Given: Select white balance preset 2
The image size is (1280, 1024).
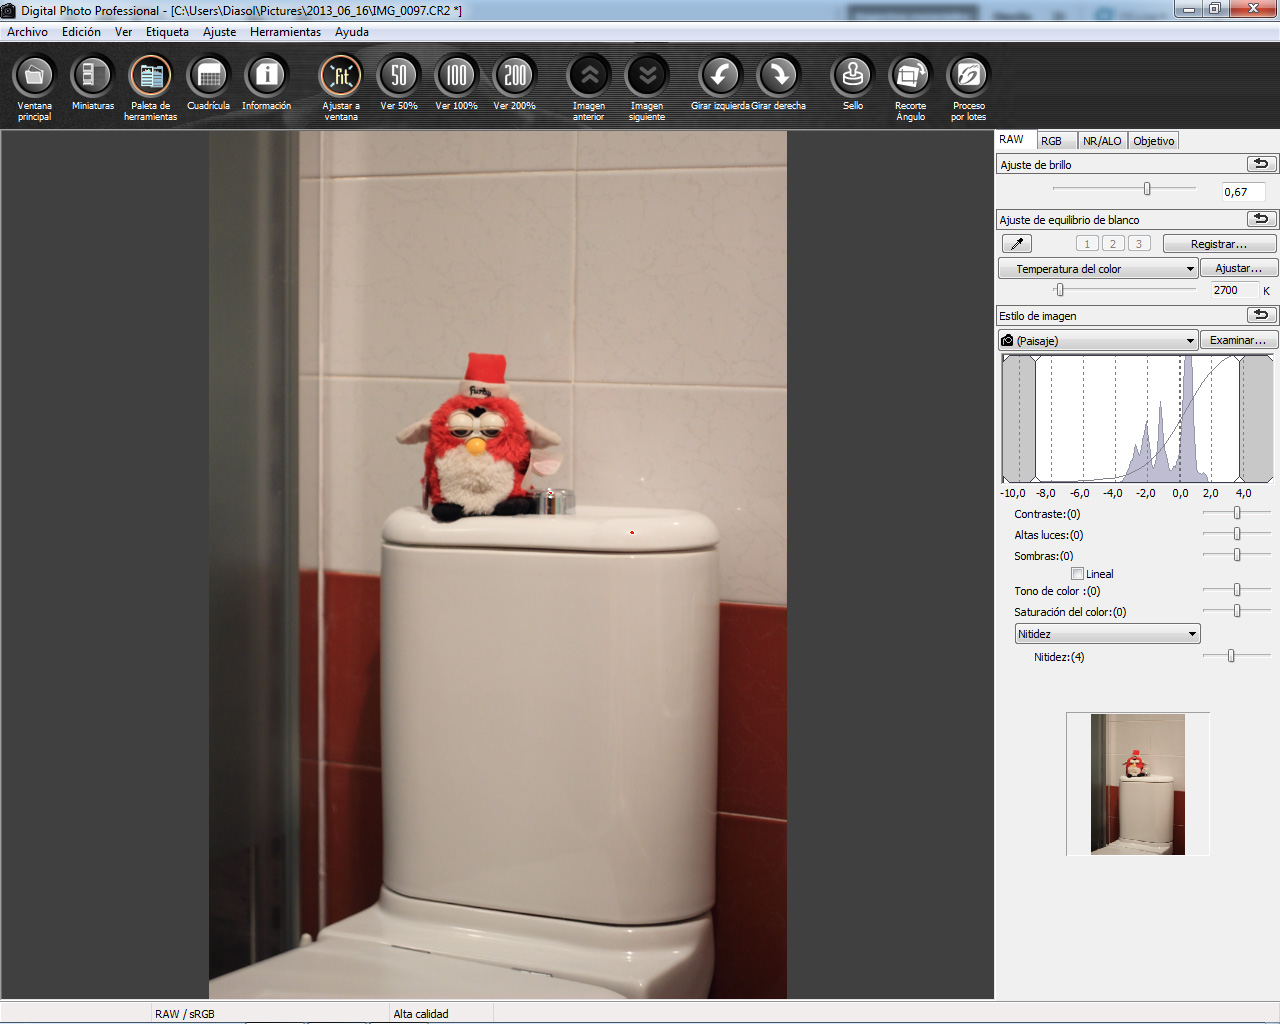Looking at the screenshot, I should (1113, 244).
